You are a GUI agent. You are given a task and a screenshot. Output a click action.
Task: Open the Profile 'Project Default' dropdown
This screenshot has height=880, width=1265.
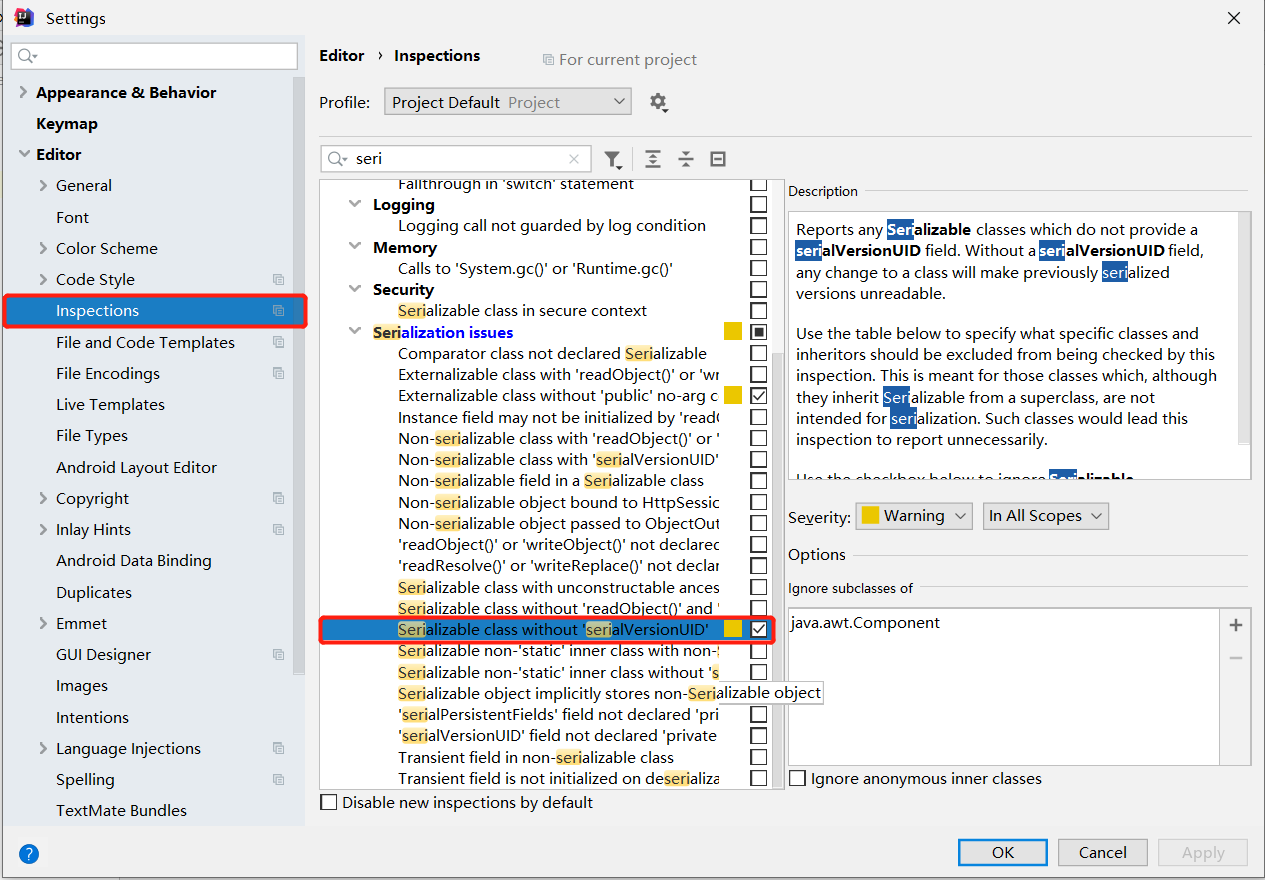click(508, 102)
